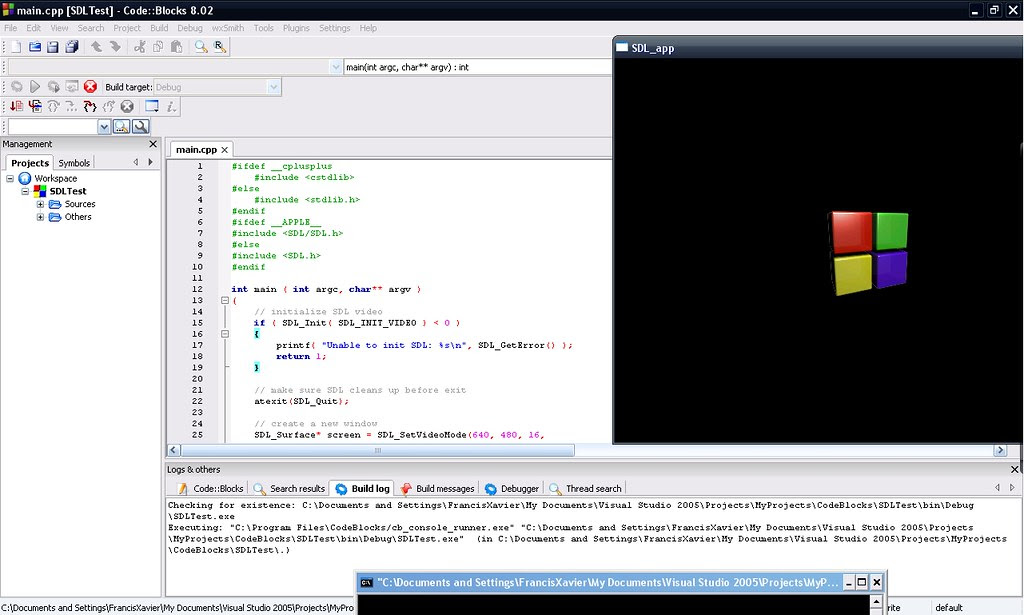Open the debugger Various info icon
This screenshot has height=615, width=1024.
click(171, 106)
